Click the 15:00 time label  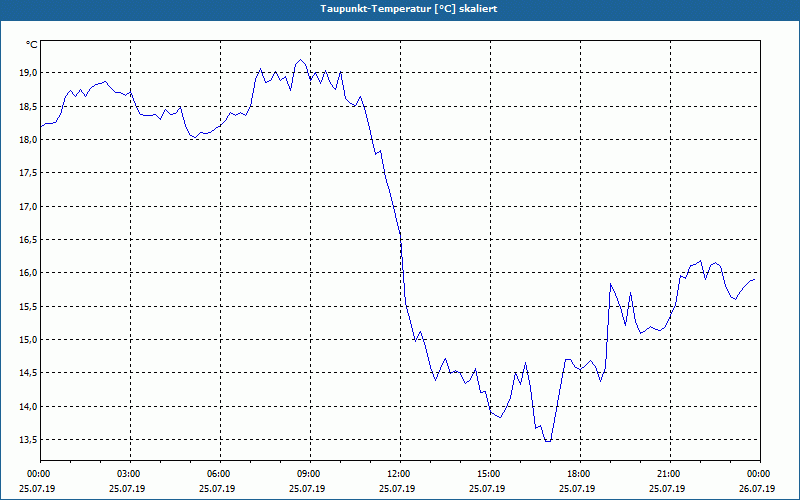[x=490, y=474]
